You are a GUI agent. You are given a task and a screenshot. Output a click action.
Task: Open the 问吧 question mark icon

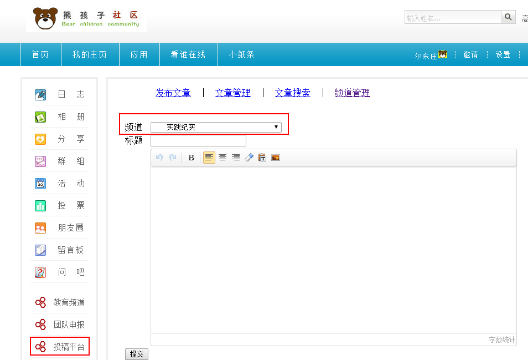[40, 272]
